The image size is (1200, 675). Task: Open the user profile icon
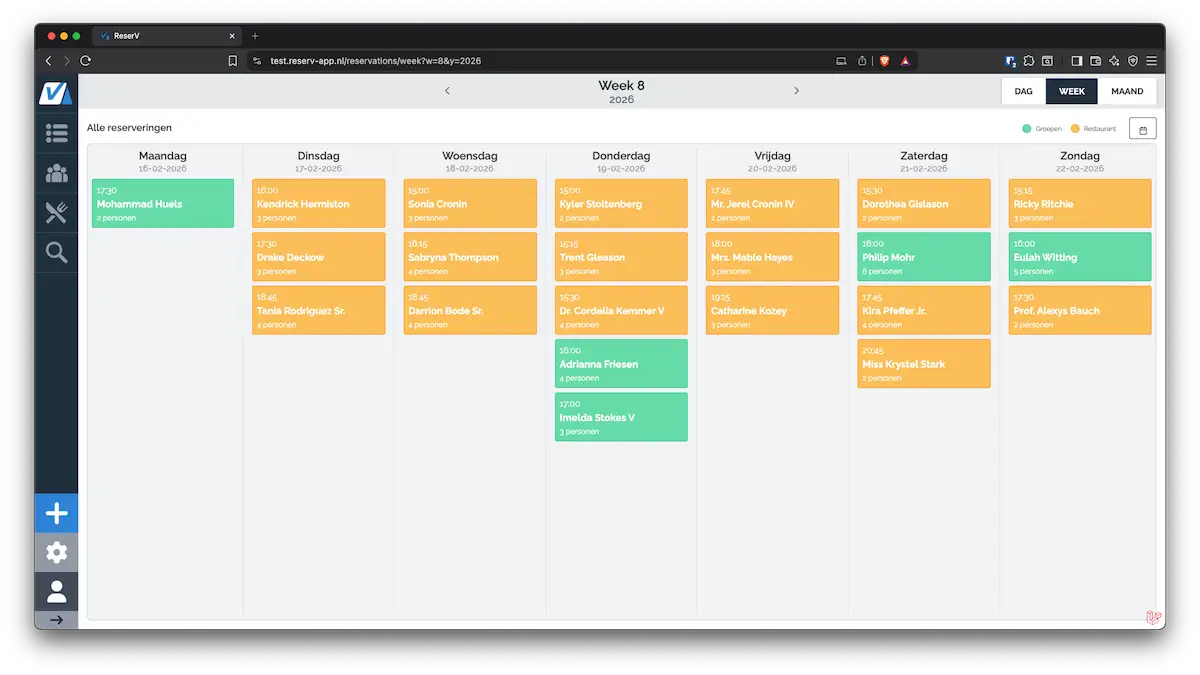(56, 591)
